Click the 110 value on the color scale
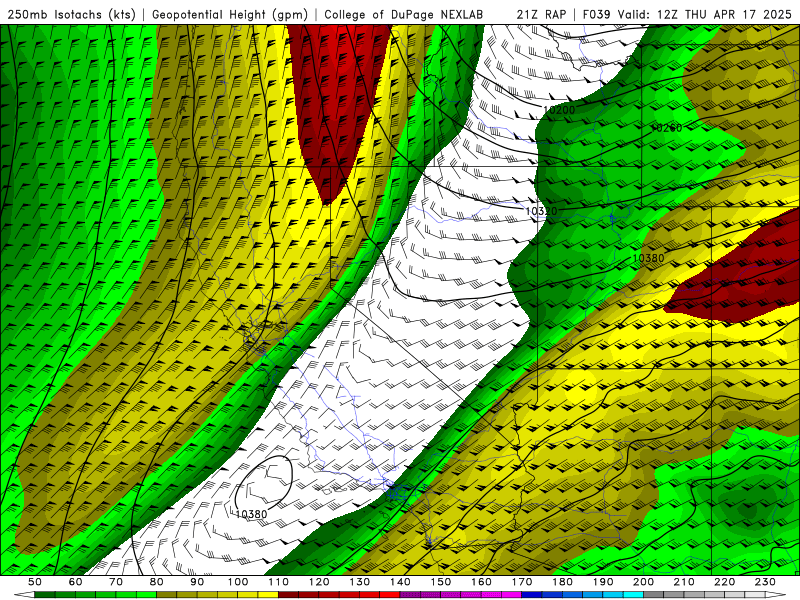 (279, 582)
